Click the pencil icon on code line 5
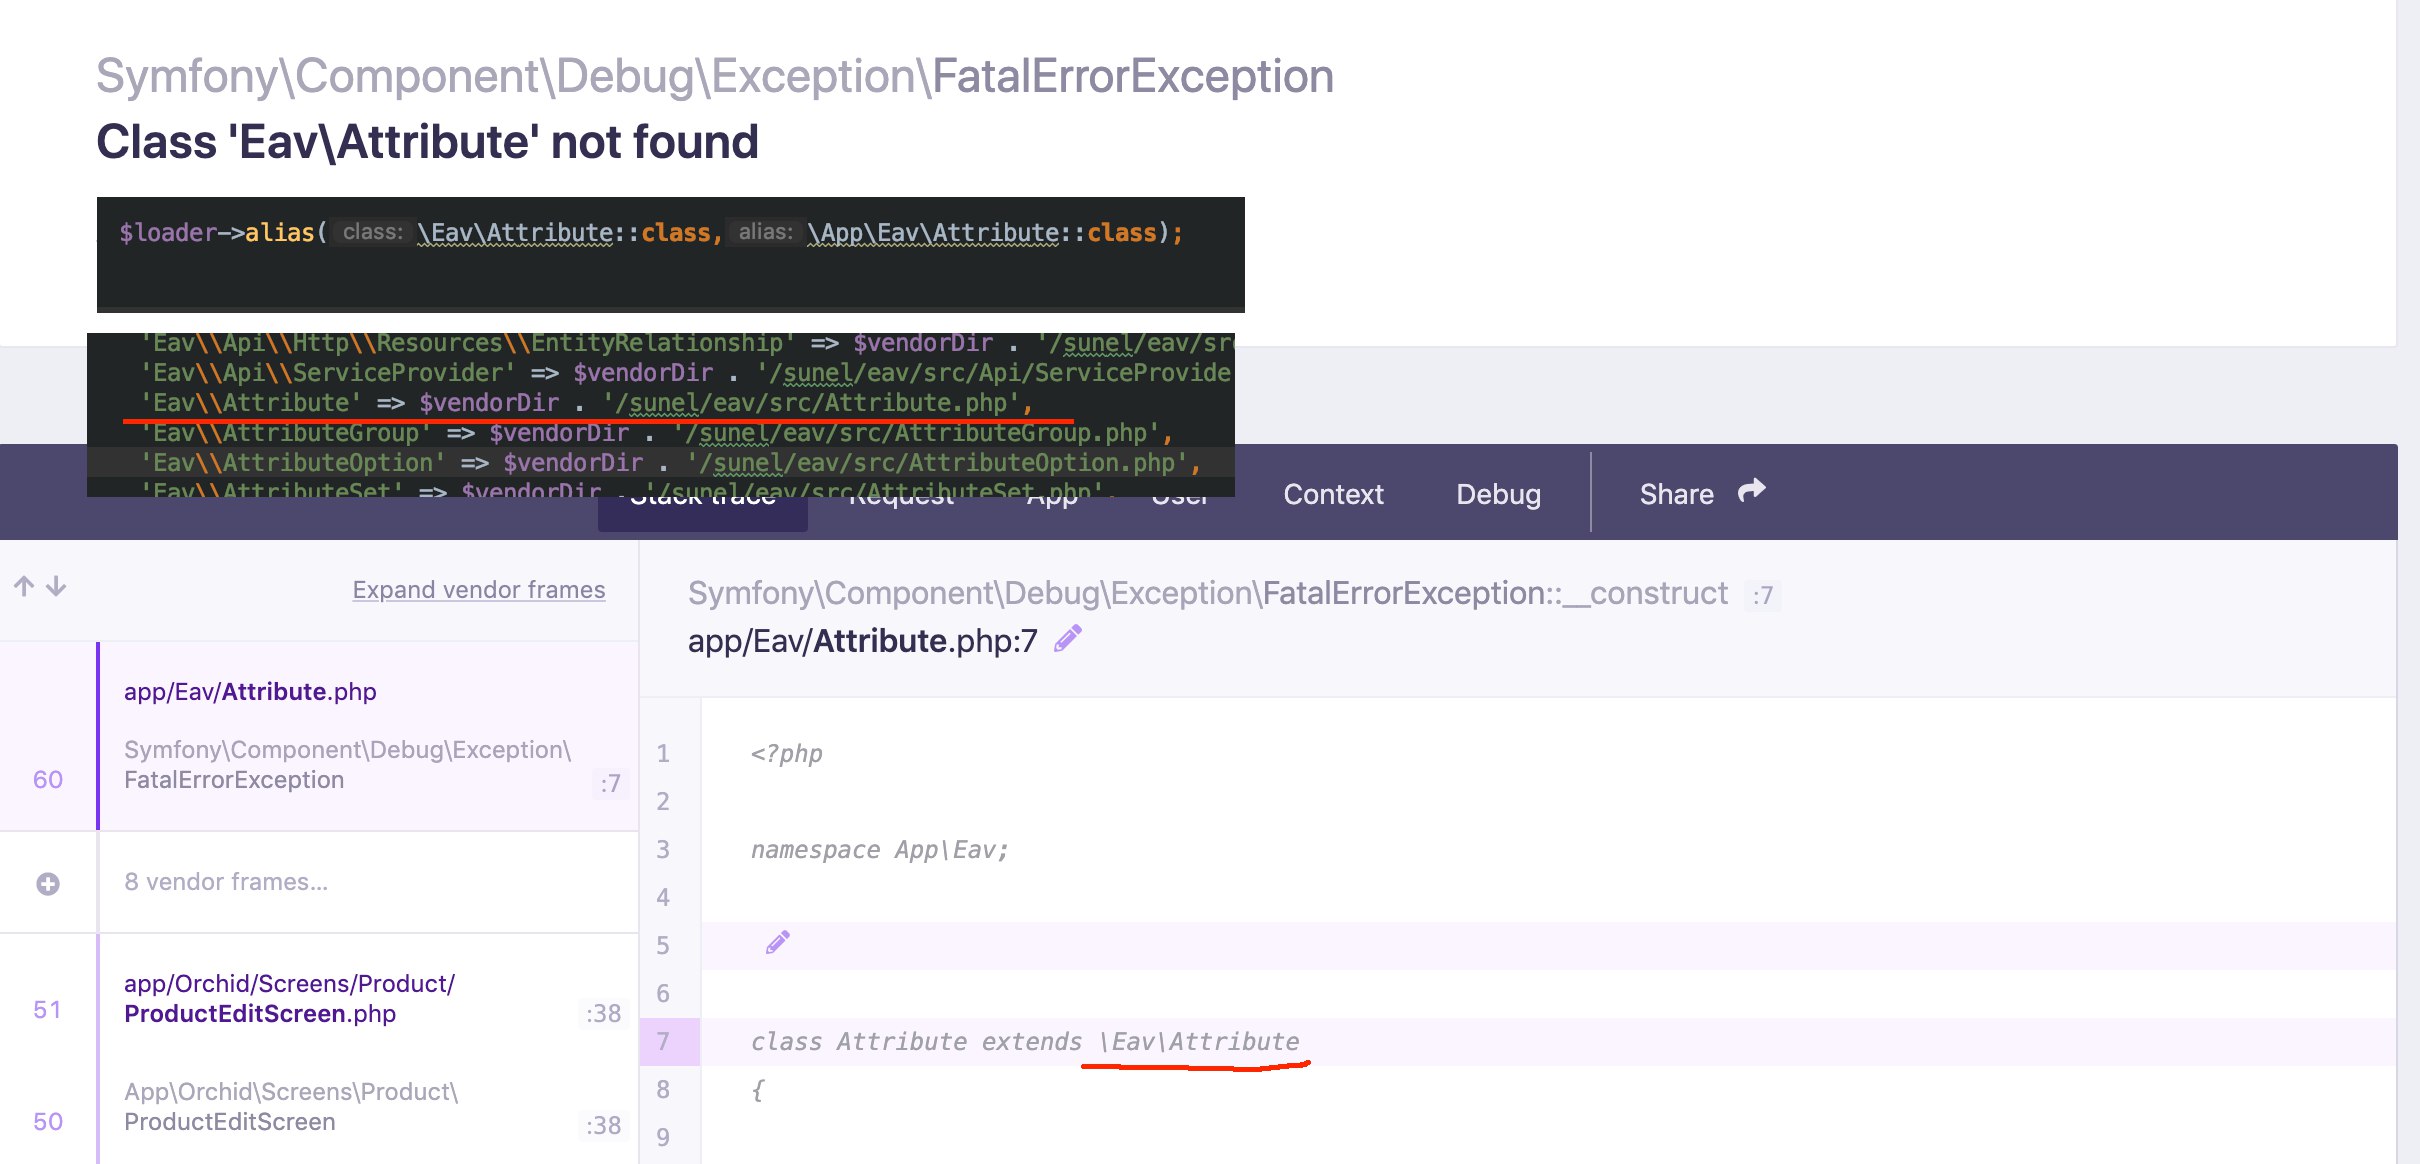Viewport: 2420px width, 1164px height. coord(778,943)
